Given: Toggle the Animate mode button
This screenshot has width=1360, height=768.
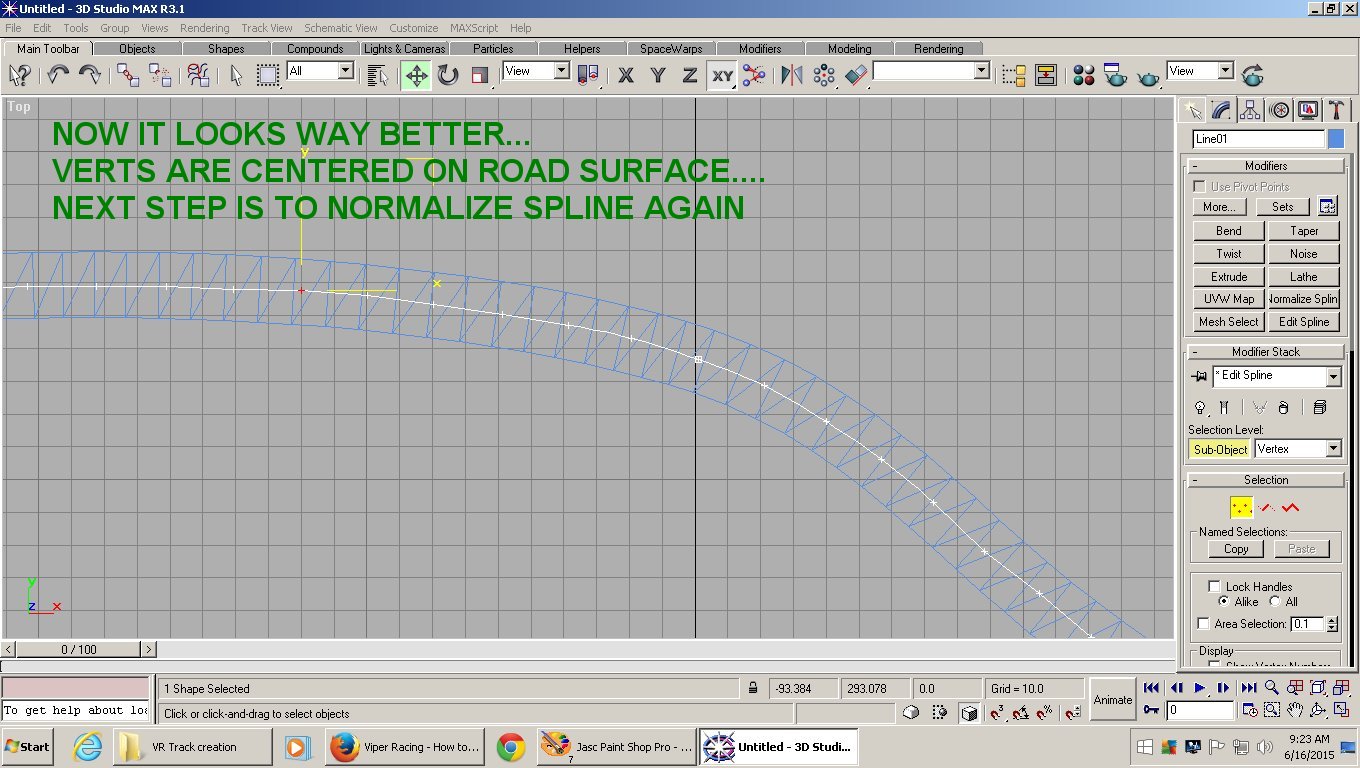Looking at the screenshot, I should (1113, 700).
